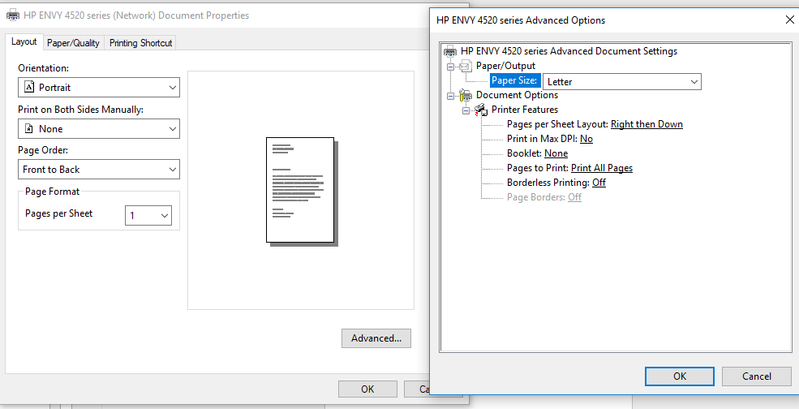799x409 pixels.
Task: Click the Print All Pages value
Action: (x=602, y=168)
